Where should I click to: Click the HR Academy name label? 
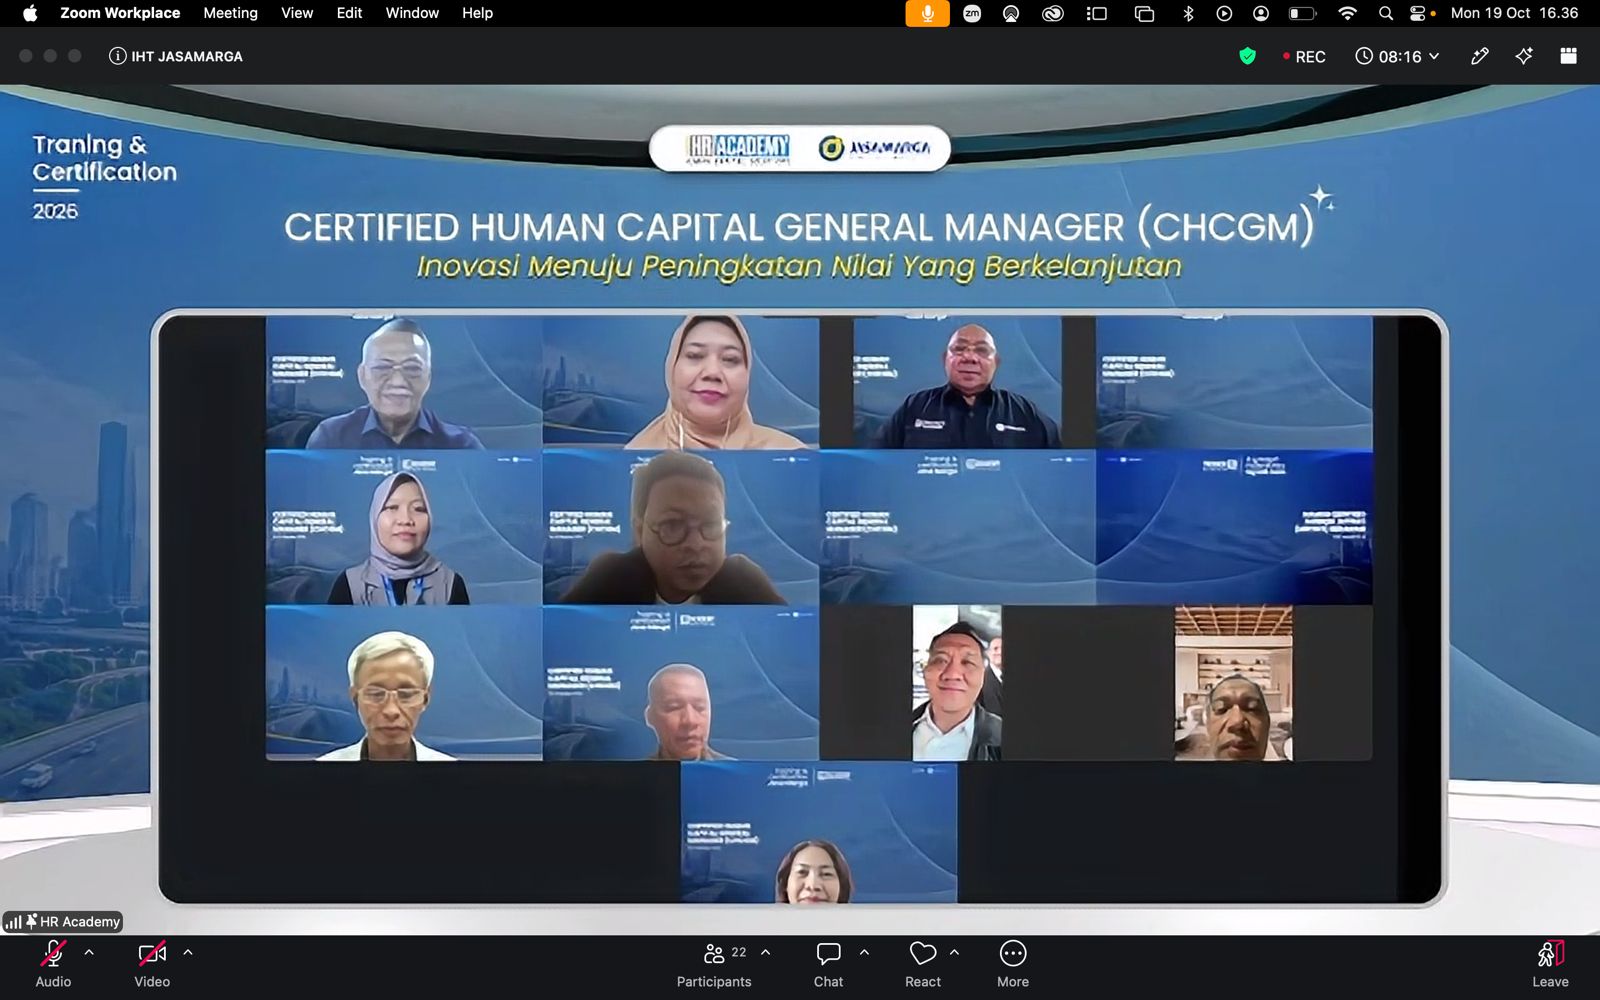tap(64, 922)
